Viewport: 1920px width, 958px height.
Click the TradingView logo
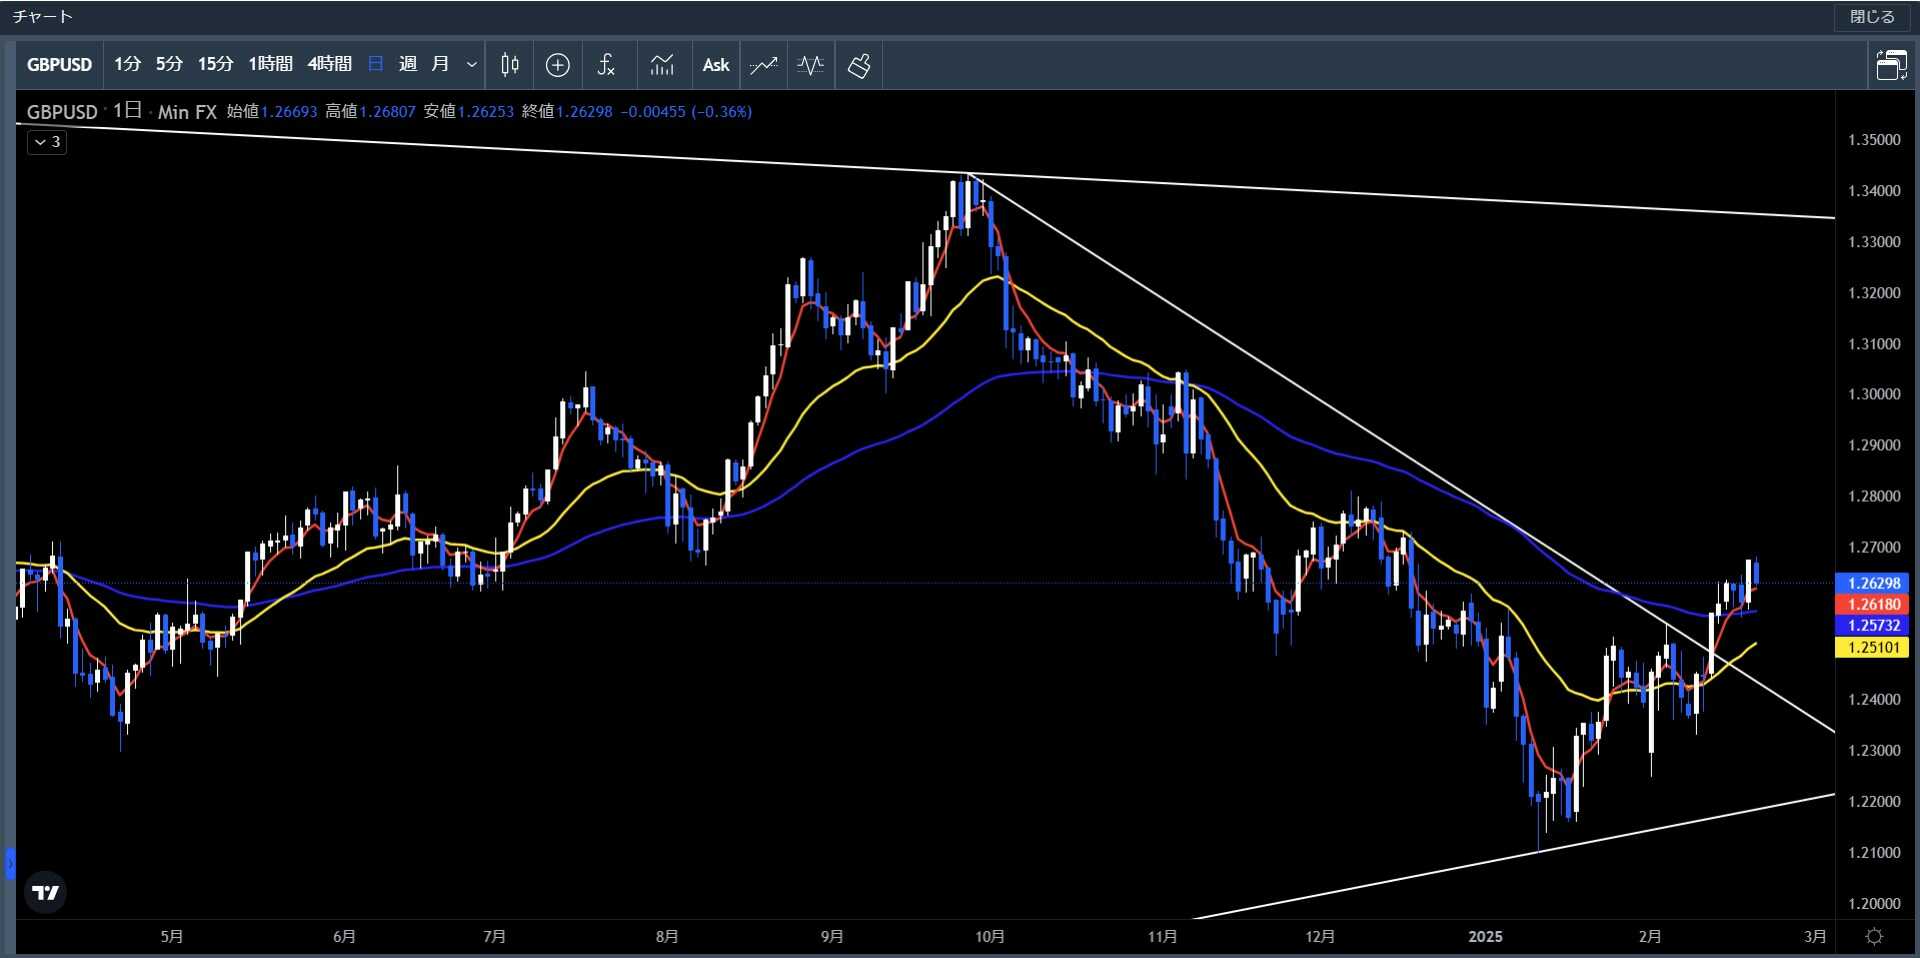coord(45,892)
